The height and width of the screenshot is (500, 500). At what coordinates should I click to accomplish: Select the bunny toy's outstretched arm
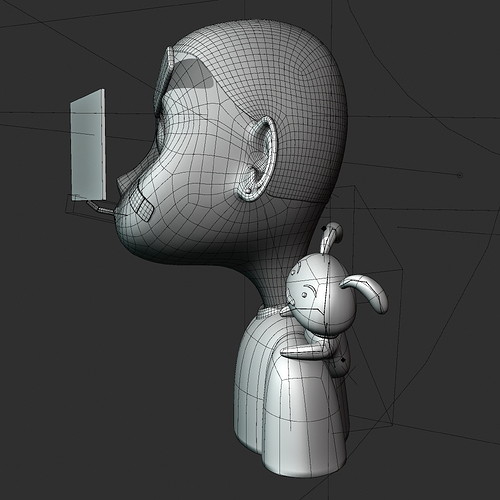(305, 352)
